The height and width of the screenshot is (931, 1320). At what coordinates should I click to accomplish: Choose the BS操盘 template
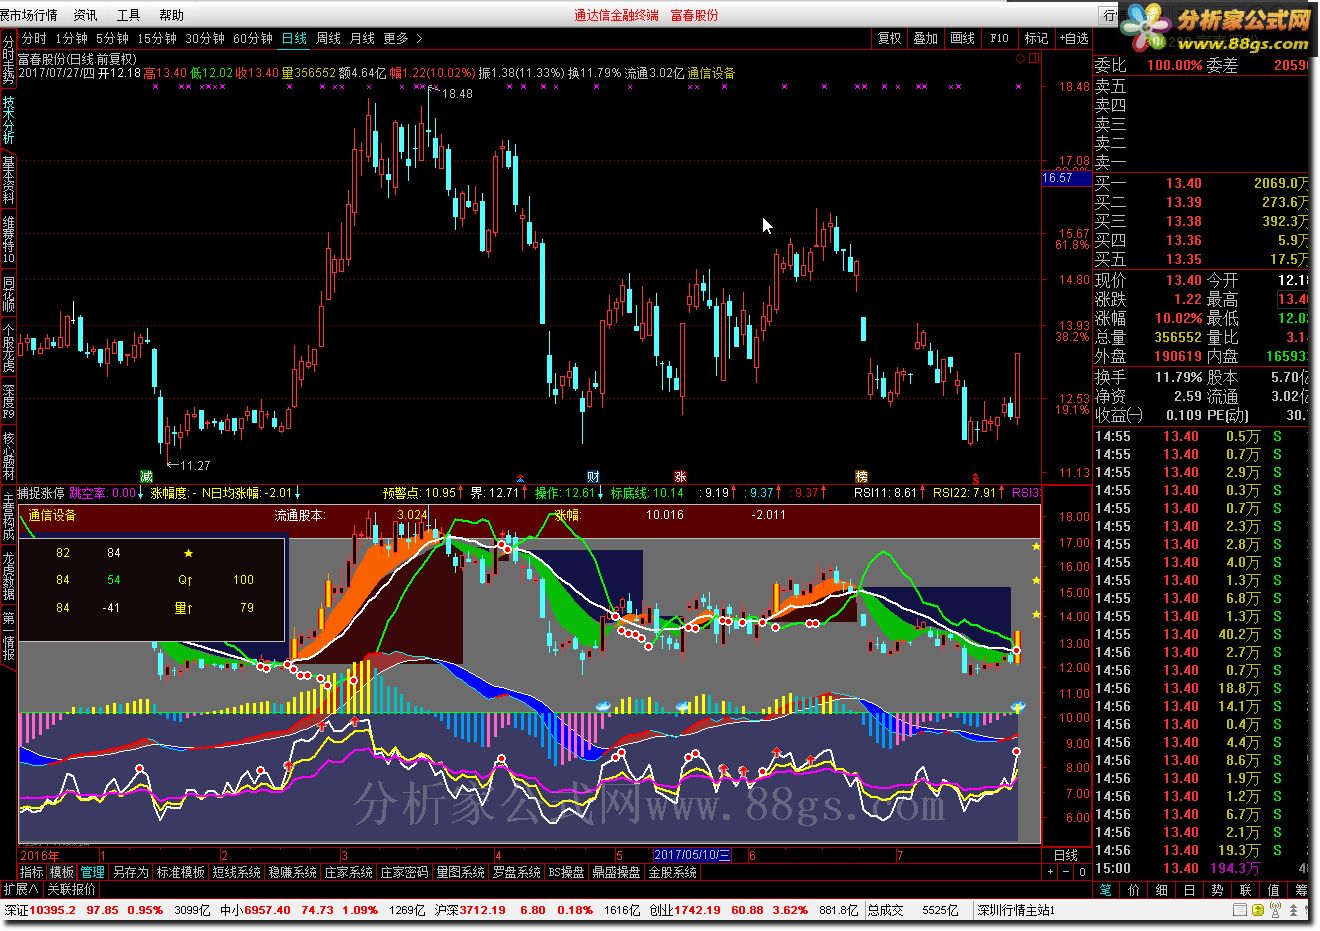(567, 873)
